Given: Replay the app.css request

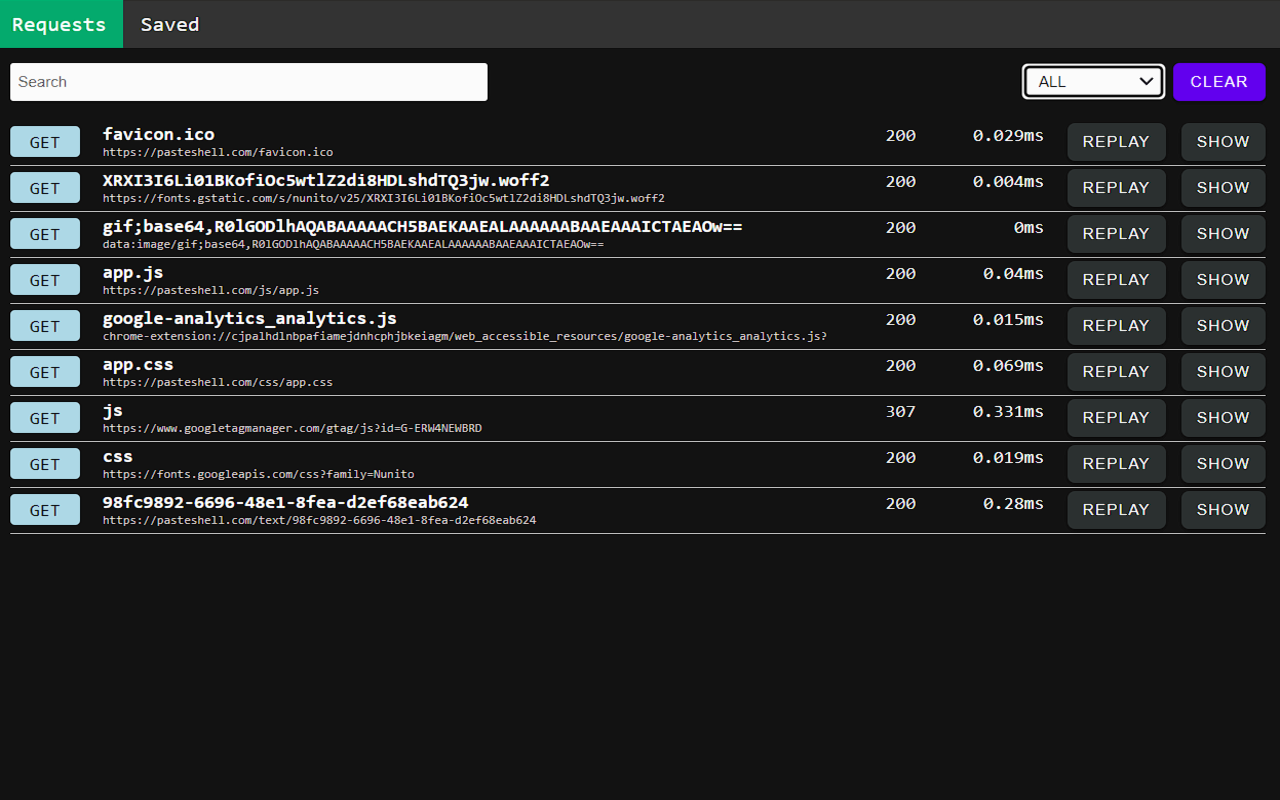Looking at the screenshot, I should coord(1116,372).
